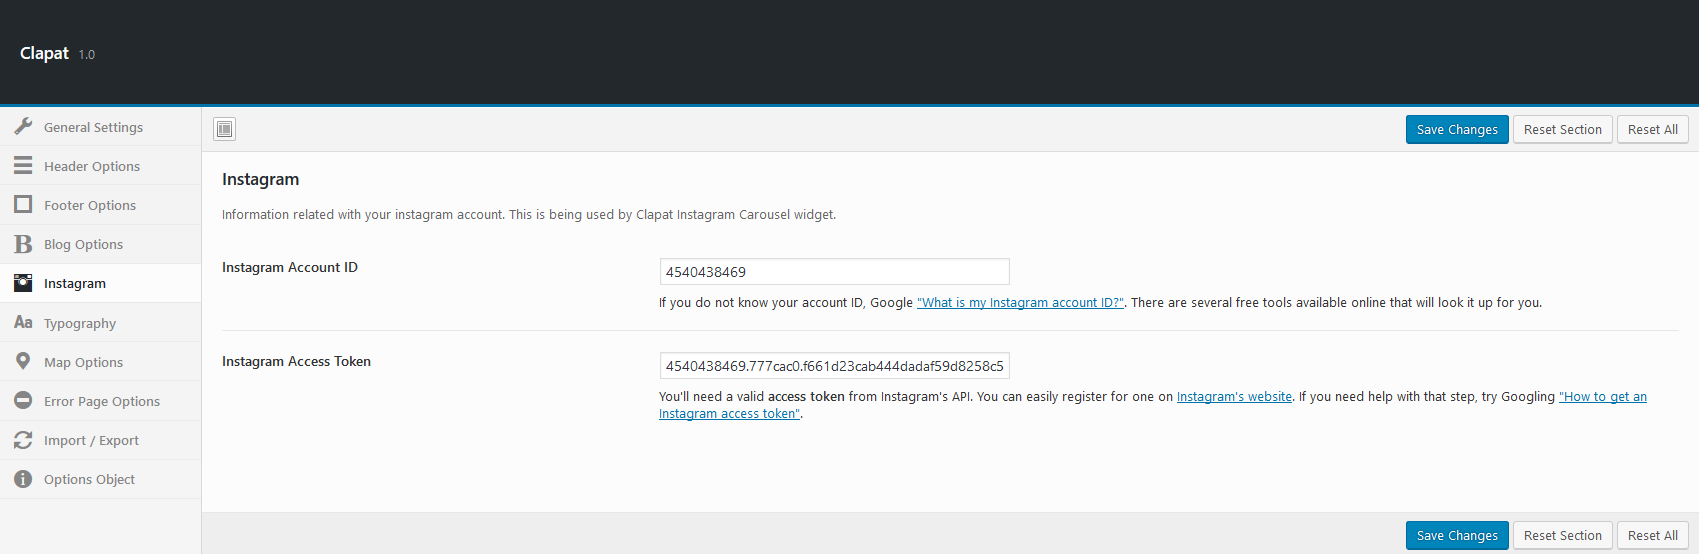The width and height of the screenshot is (1699, 554).
Task: Click the bottom Reset All button
Action: pyautogui.click(x=1653, y=535)
